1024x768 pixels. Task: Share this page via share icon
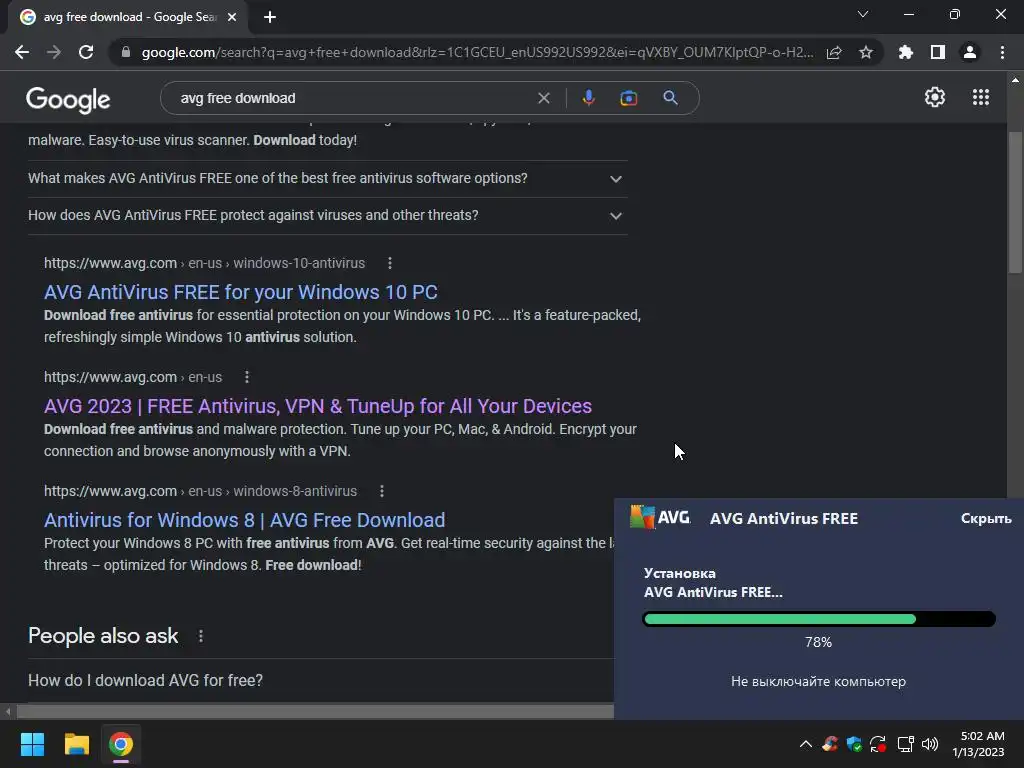(834, 52)
